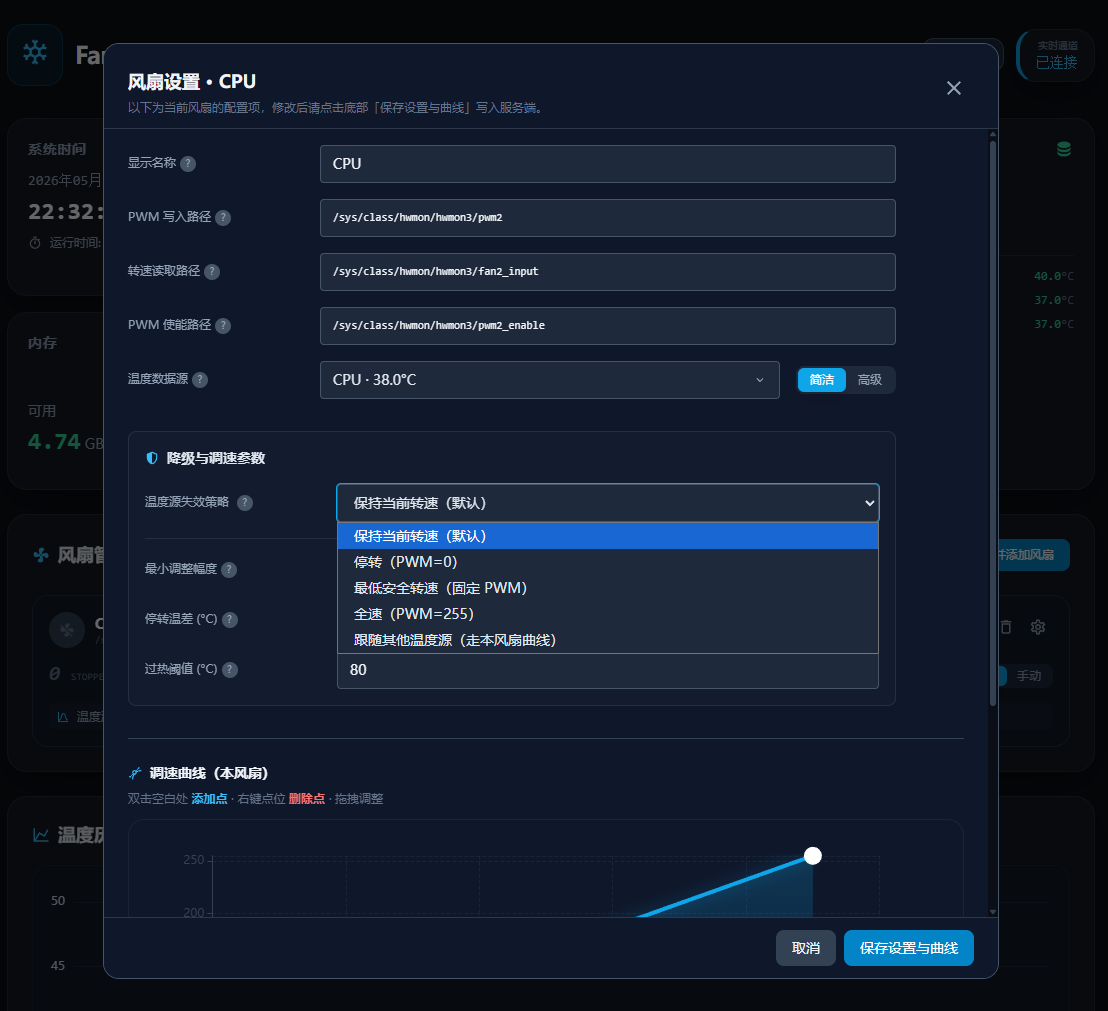Click curve icon beside 调速曲线 heading
The image size is (1108, 1011).
[135, 773]
